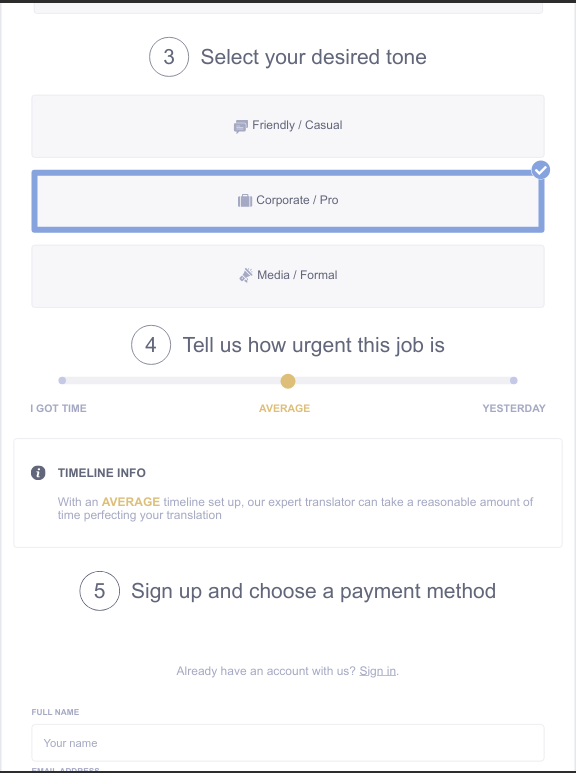Set urgency slider to YESTERDAY endpoint
Viewport: 576px width, 773px height.
(513, 381)
